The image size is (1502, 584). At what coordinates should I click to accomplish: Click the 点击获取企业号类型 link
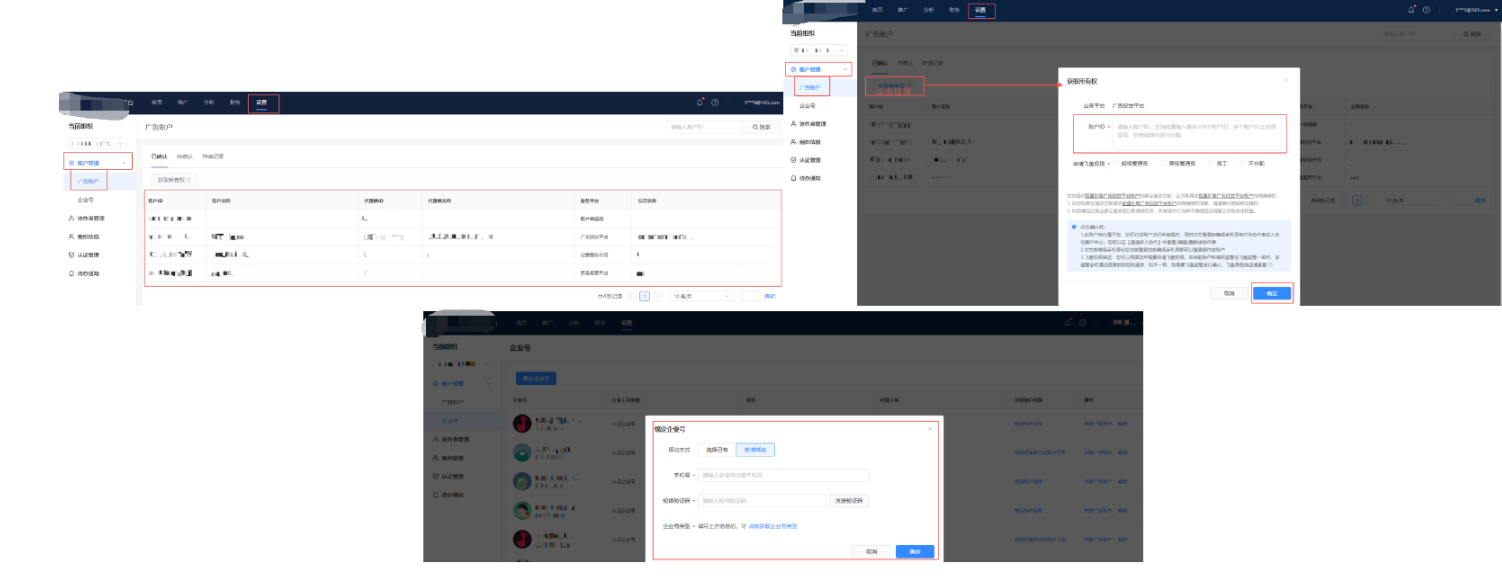[772, 526]
